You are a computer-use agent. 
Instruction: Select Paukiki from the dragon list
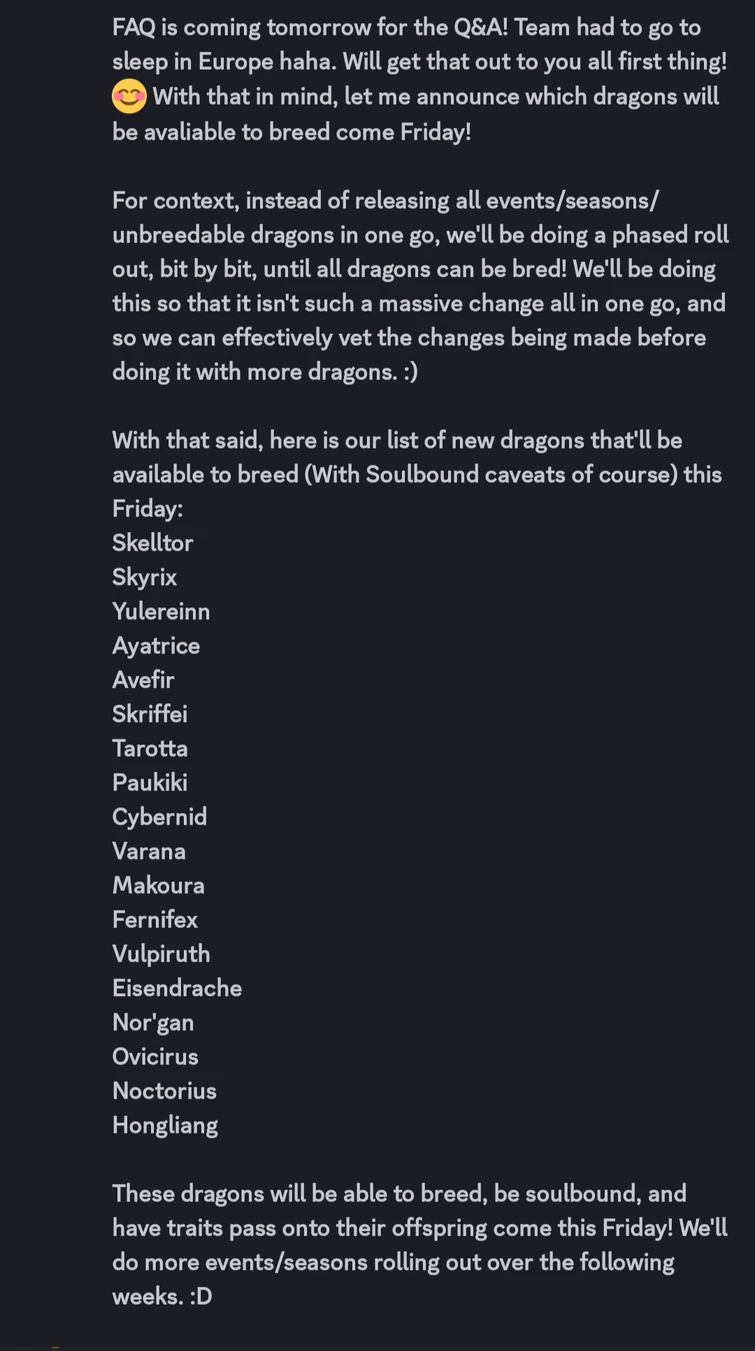(150, 783)
